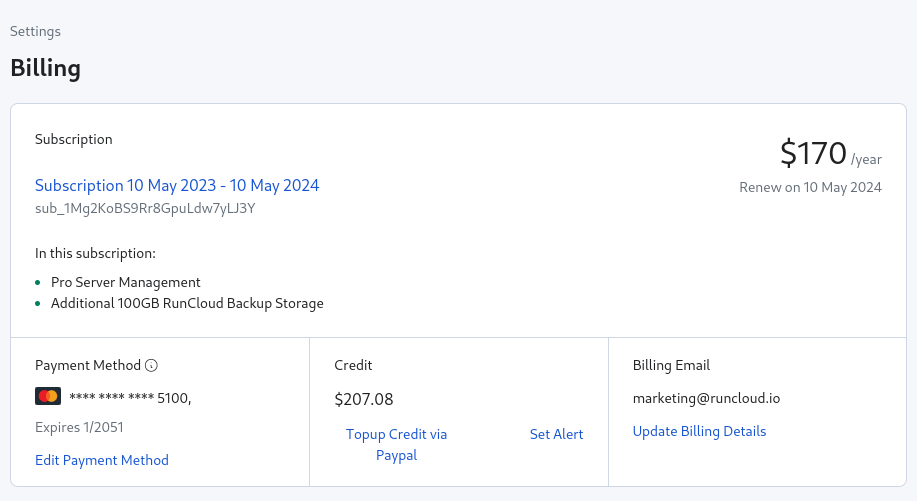This screenshot has width=917, height=501.
Task: Click the masked card number ending 5100
Action: point(130,398)
